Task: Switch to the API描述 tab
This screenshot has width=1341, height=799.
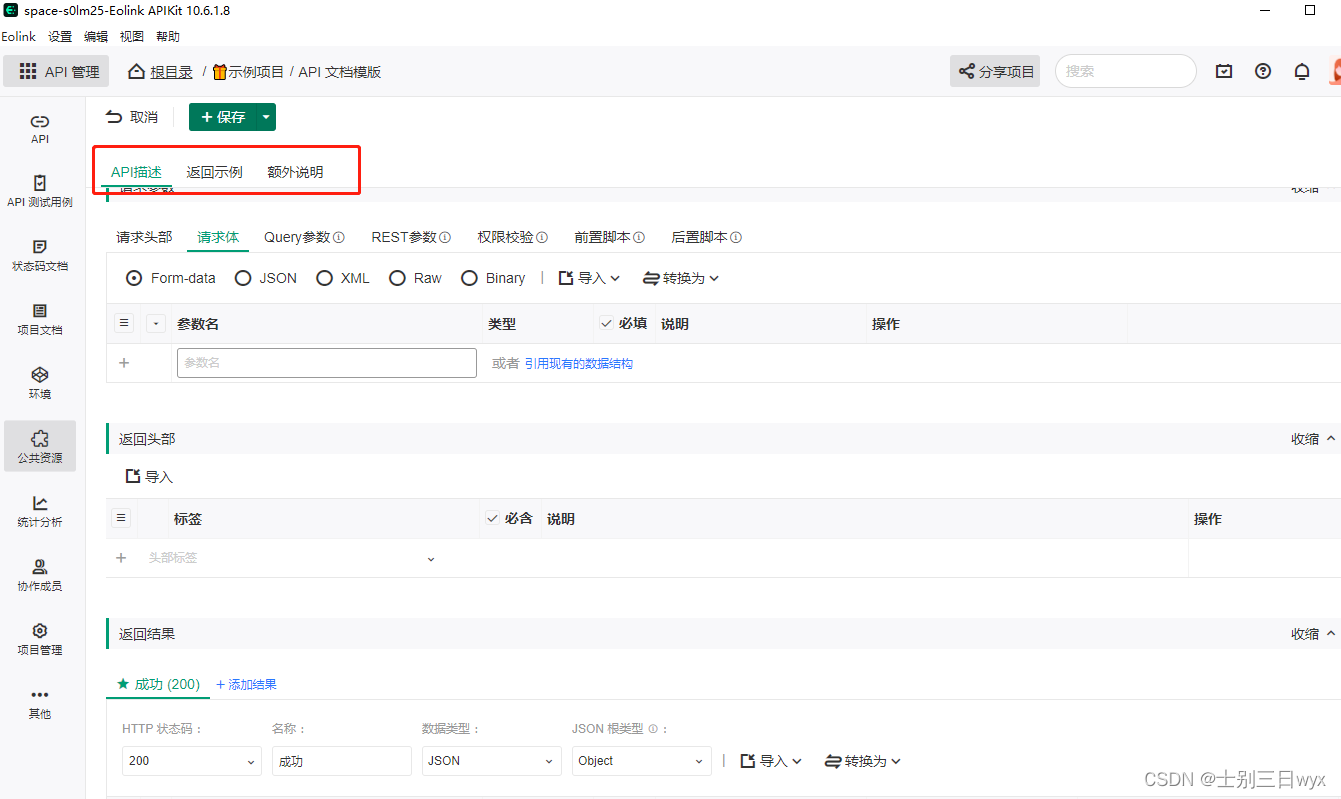Action: point(136,172)
